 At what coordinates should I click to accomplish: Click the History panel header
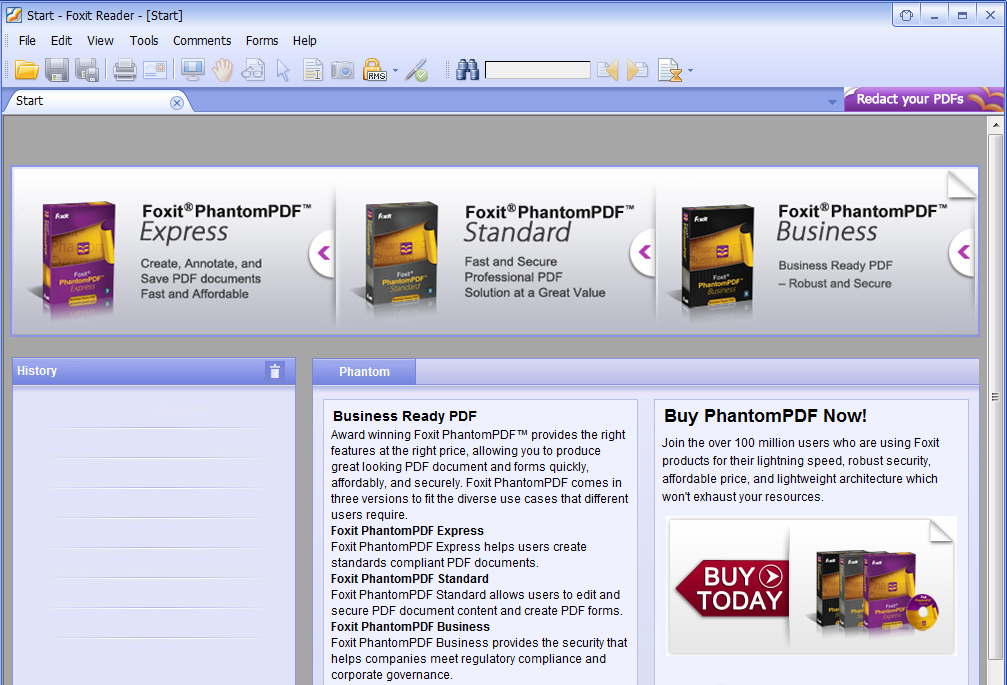[x=153, y=371]
